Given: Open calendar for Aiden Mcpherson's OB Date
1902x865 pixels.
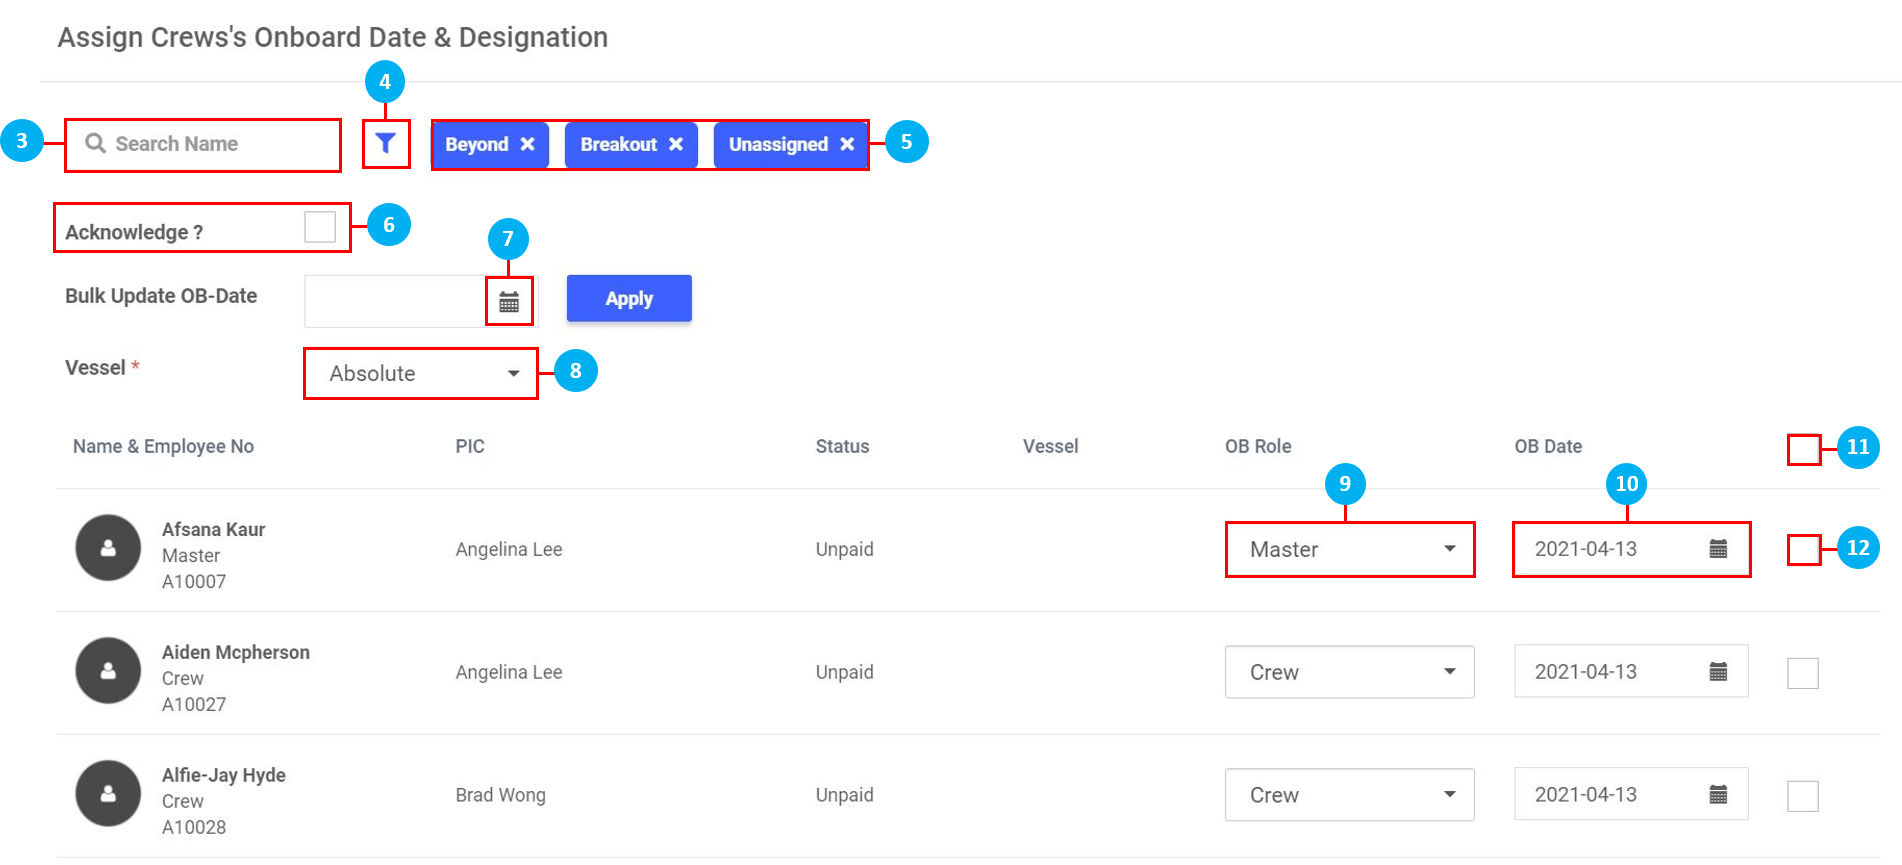Looking at the screenshot, I should (x=1718, y=672).
